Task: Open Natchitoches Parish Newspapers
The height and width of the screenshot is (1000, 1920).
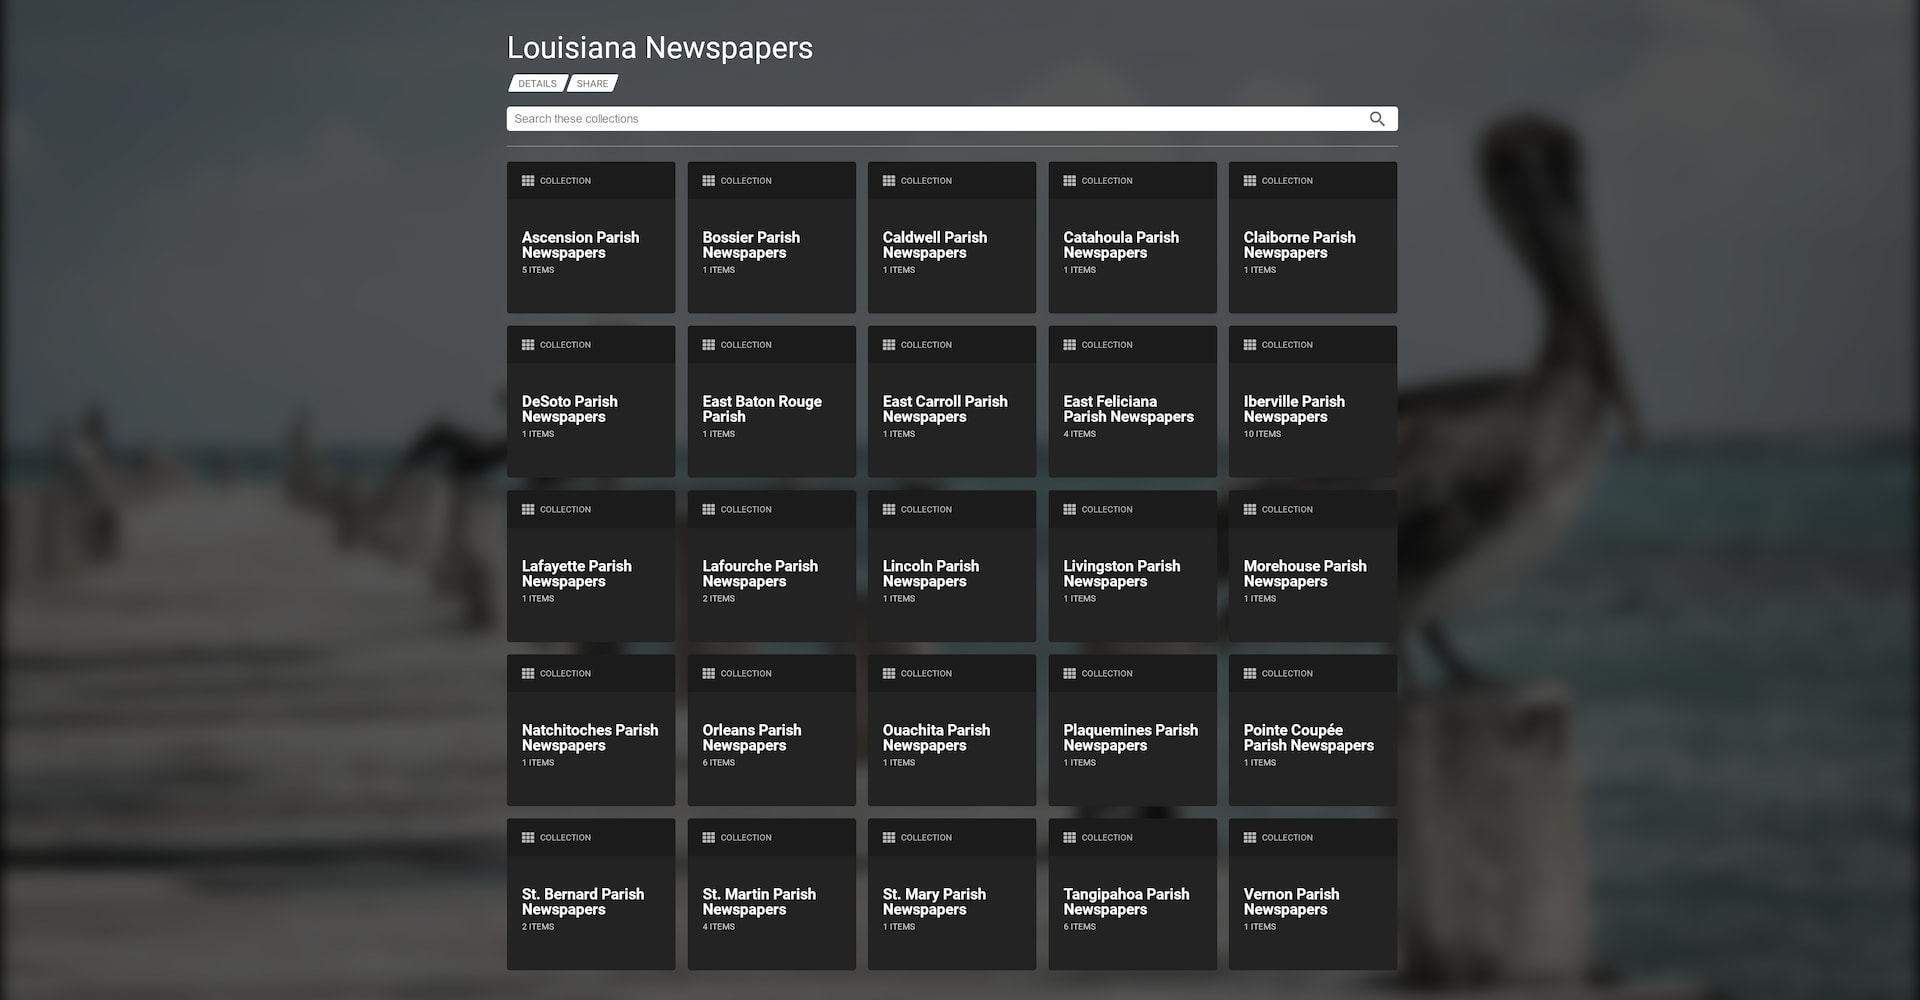Action: tap(591, 737)
